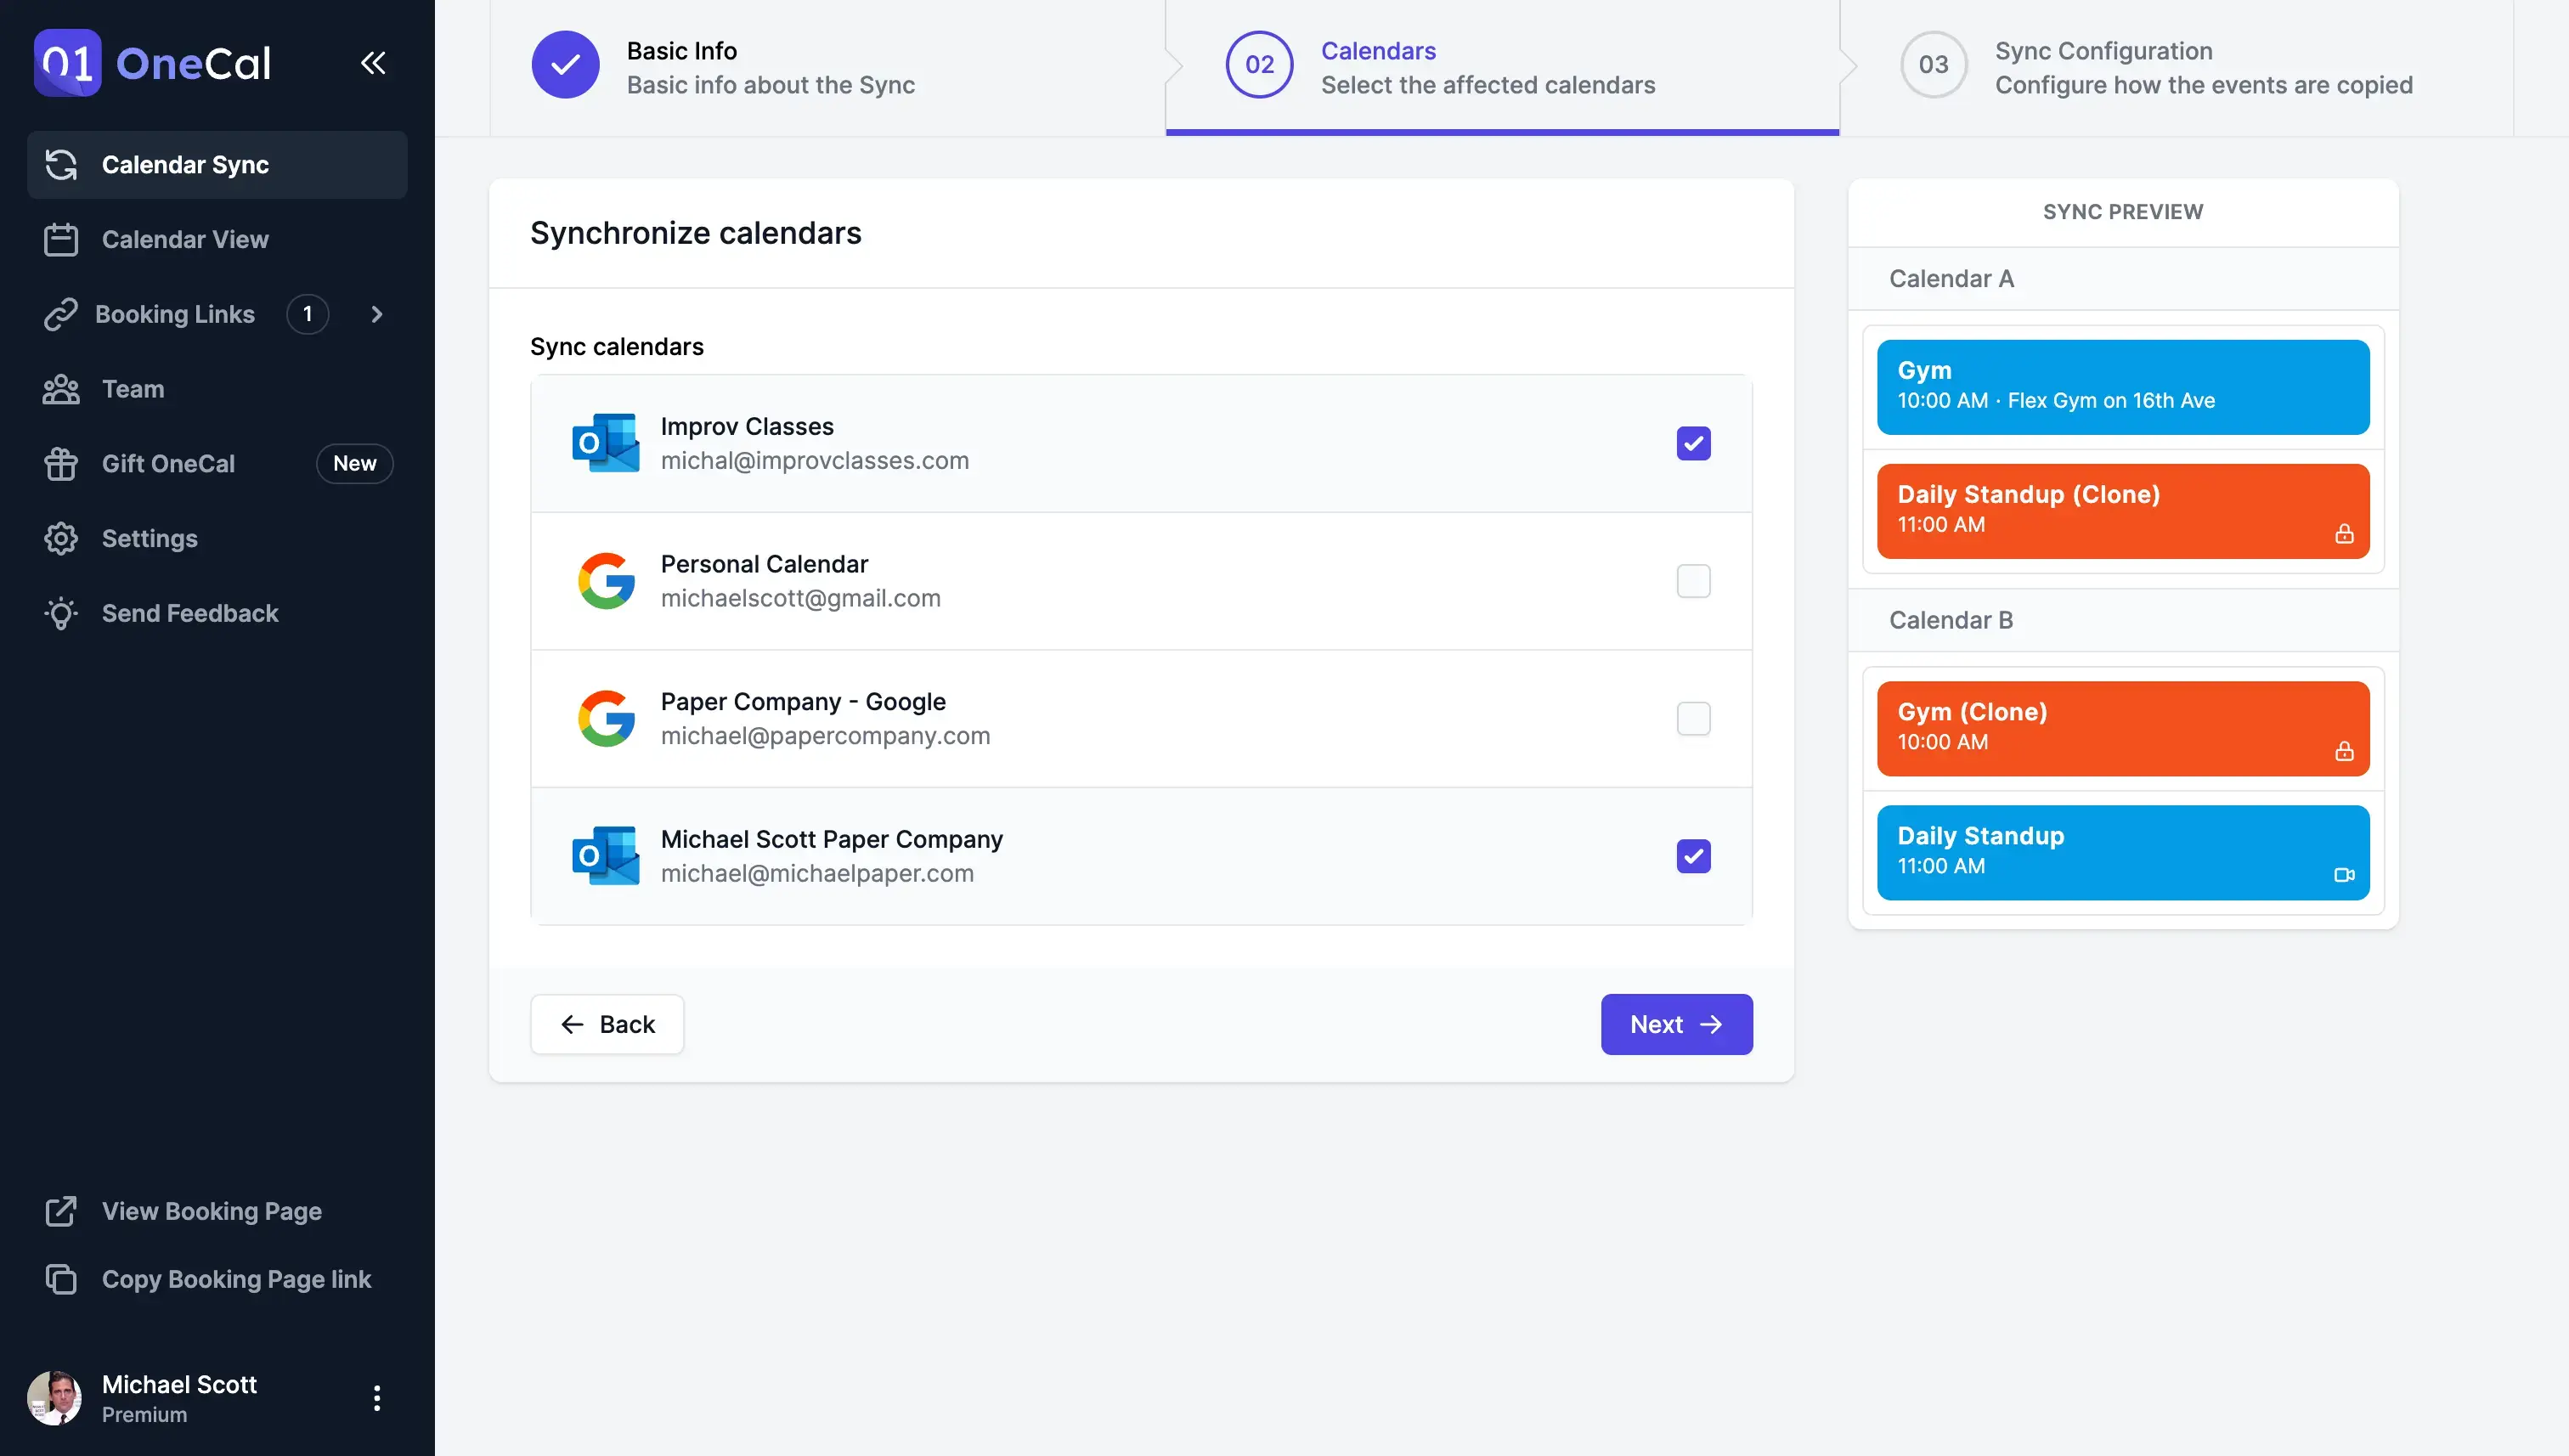Viewport: 2569px width, 1456px height.
Task: Open the View Booking Page link
Action: pyautogui.click(x=212, y=1211)
